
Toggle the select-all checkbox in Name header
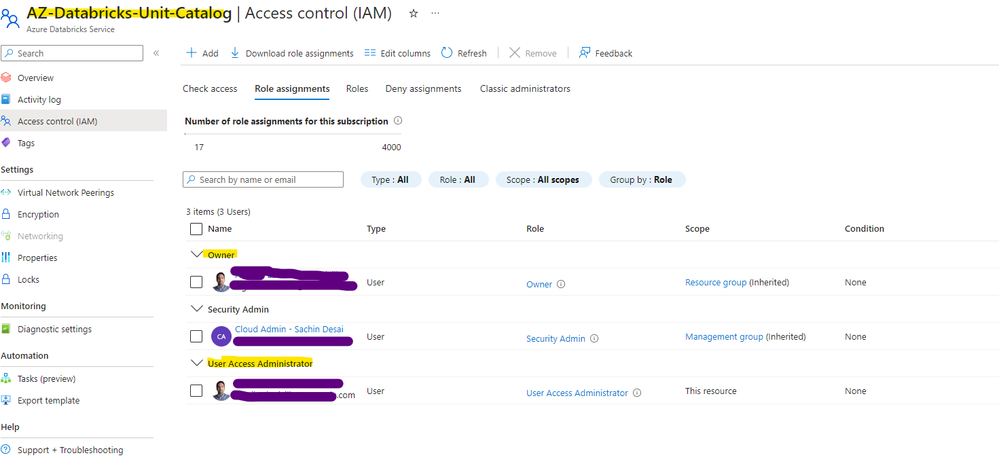pyautogui.click(x=196, y=229)
